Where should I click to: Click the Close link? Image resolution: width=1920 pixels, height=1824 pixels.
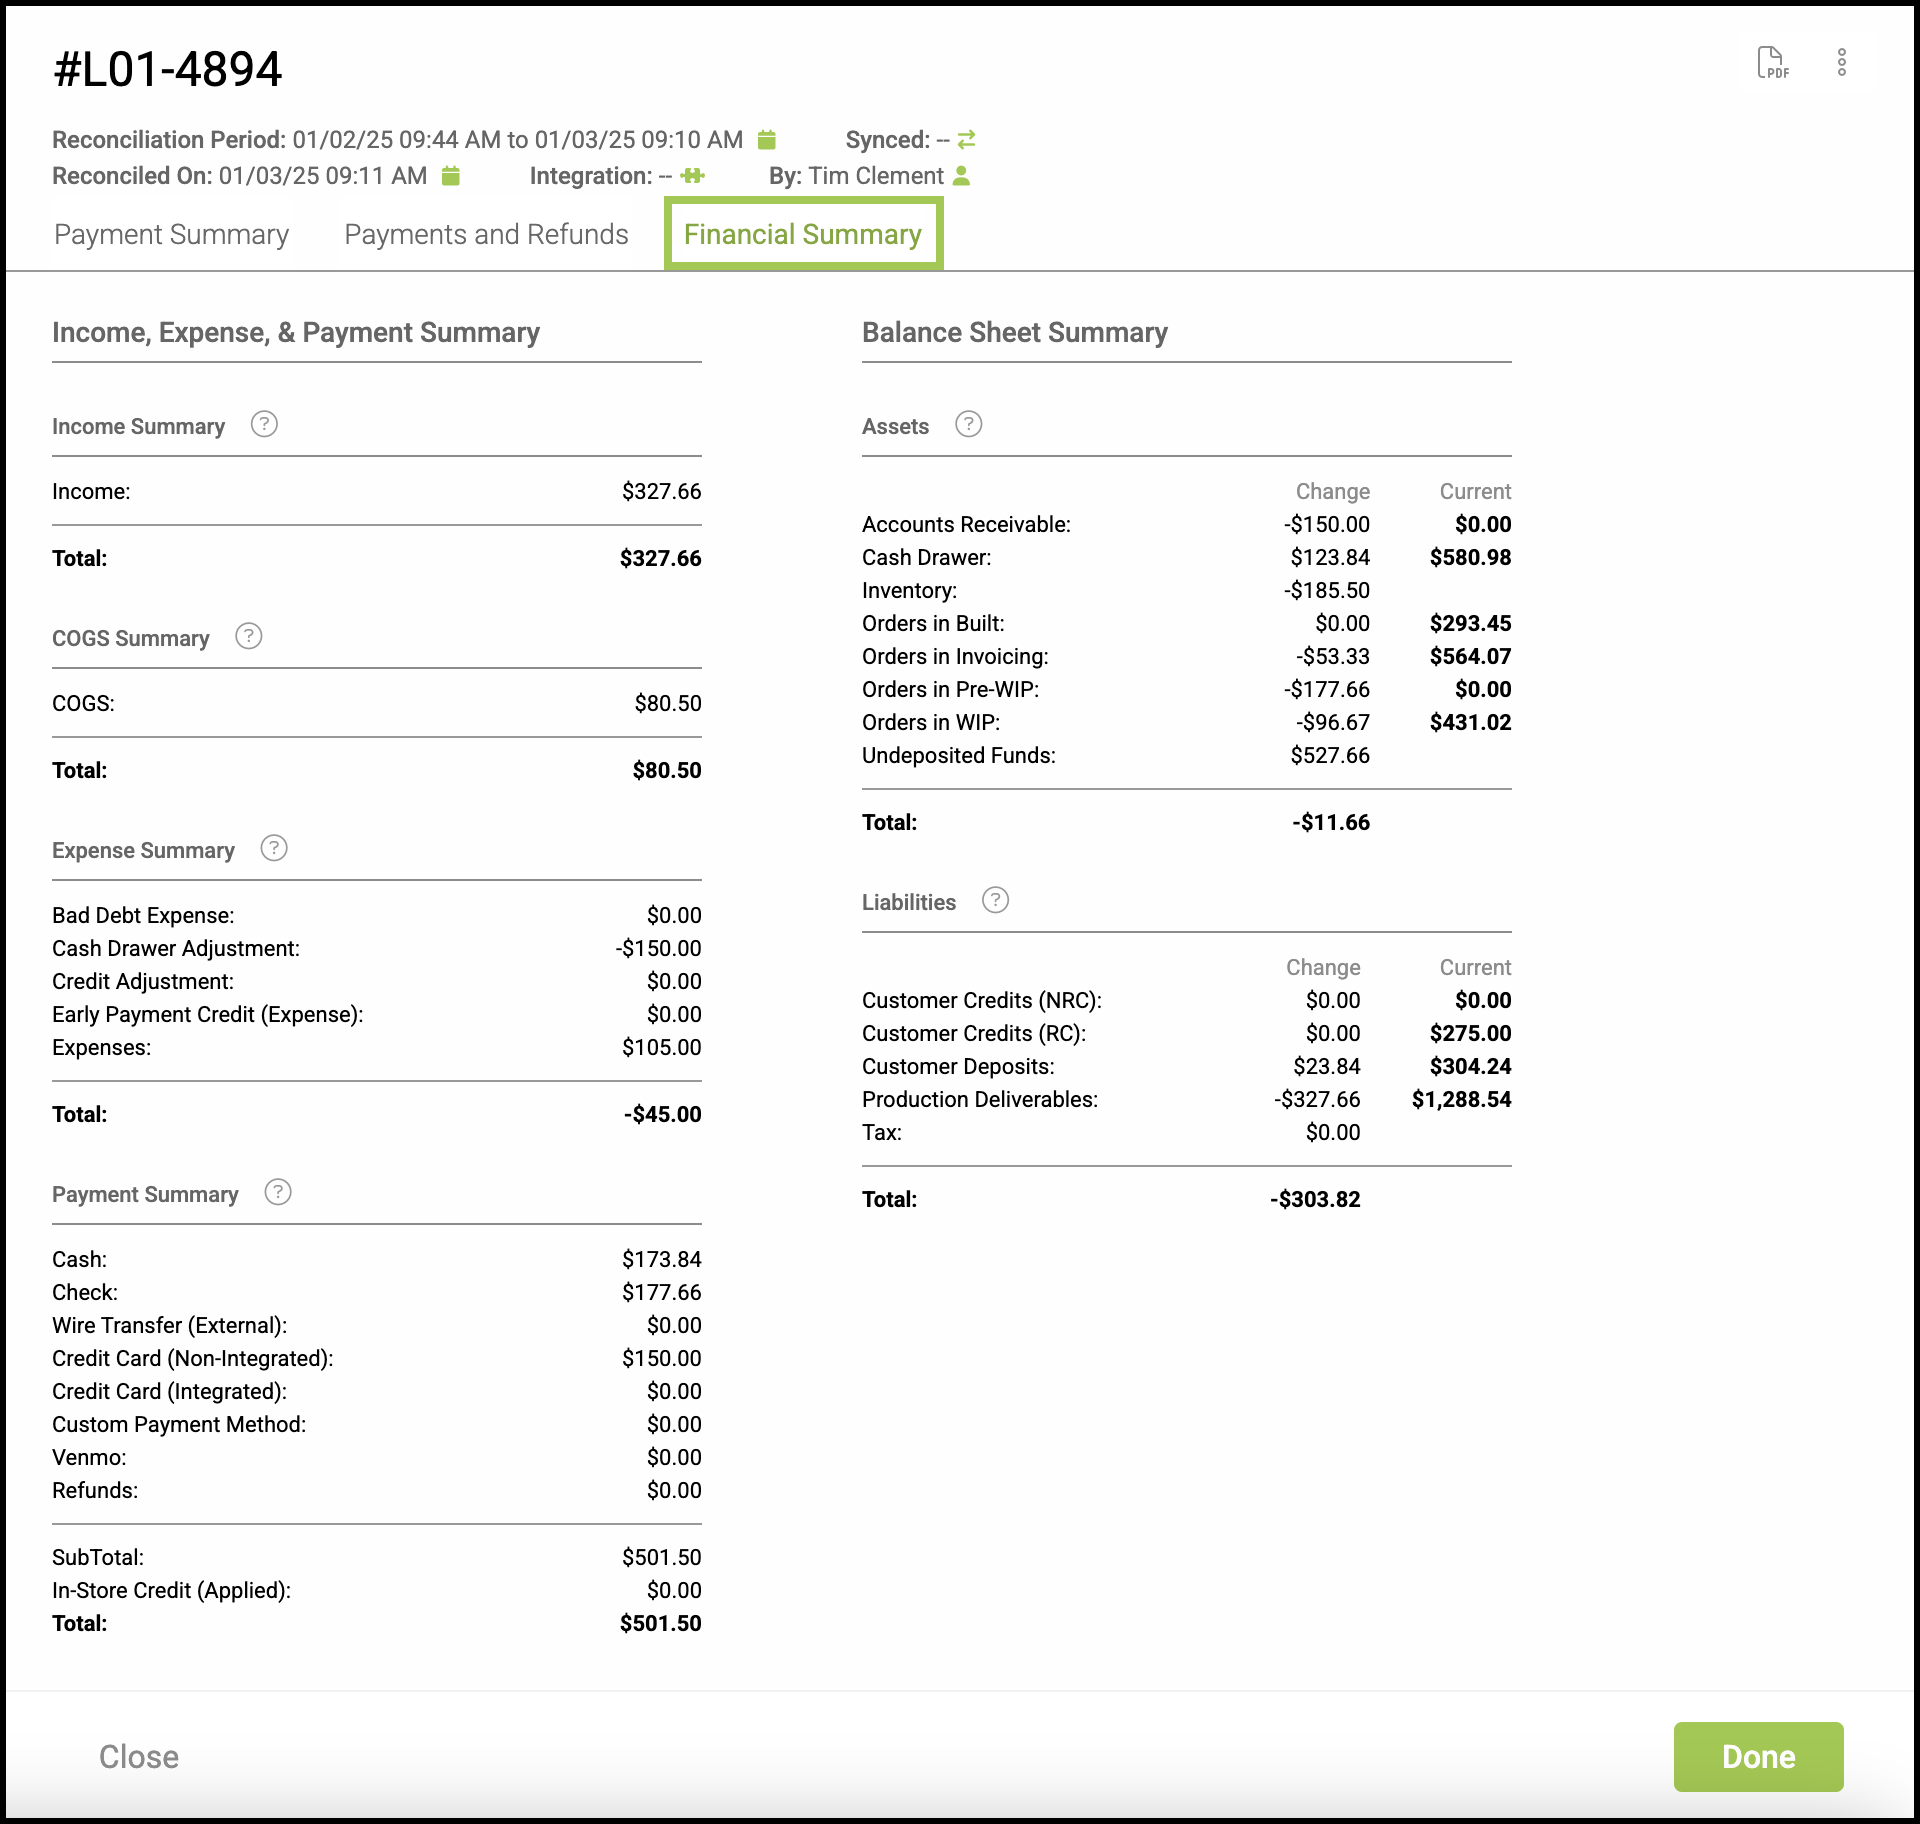coord(139,1756)
